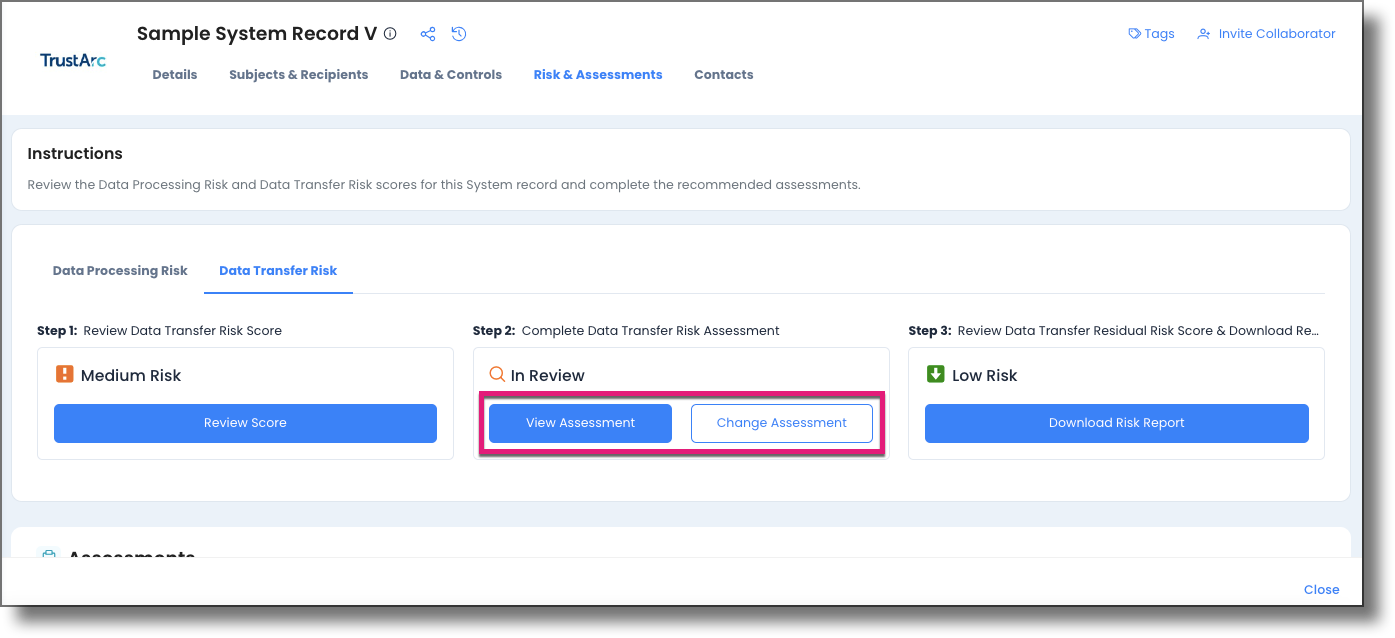Click the TrustArc logo
Image resolution: width=1395 pixels, height=638 pixels.
point(73,60)
